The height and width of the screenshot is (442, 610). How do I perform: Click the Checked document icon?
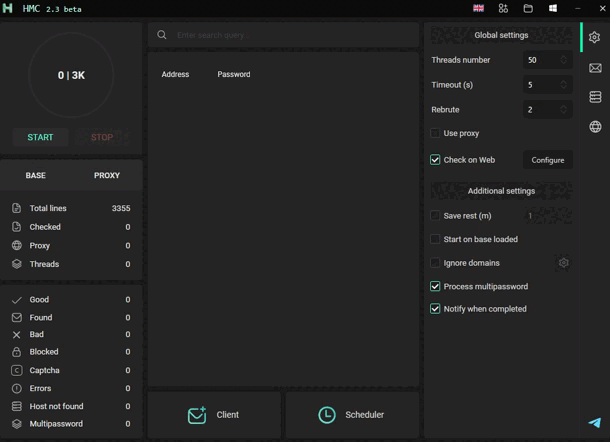click(16, 227)
